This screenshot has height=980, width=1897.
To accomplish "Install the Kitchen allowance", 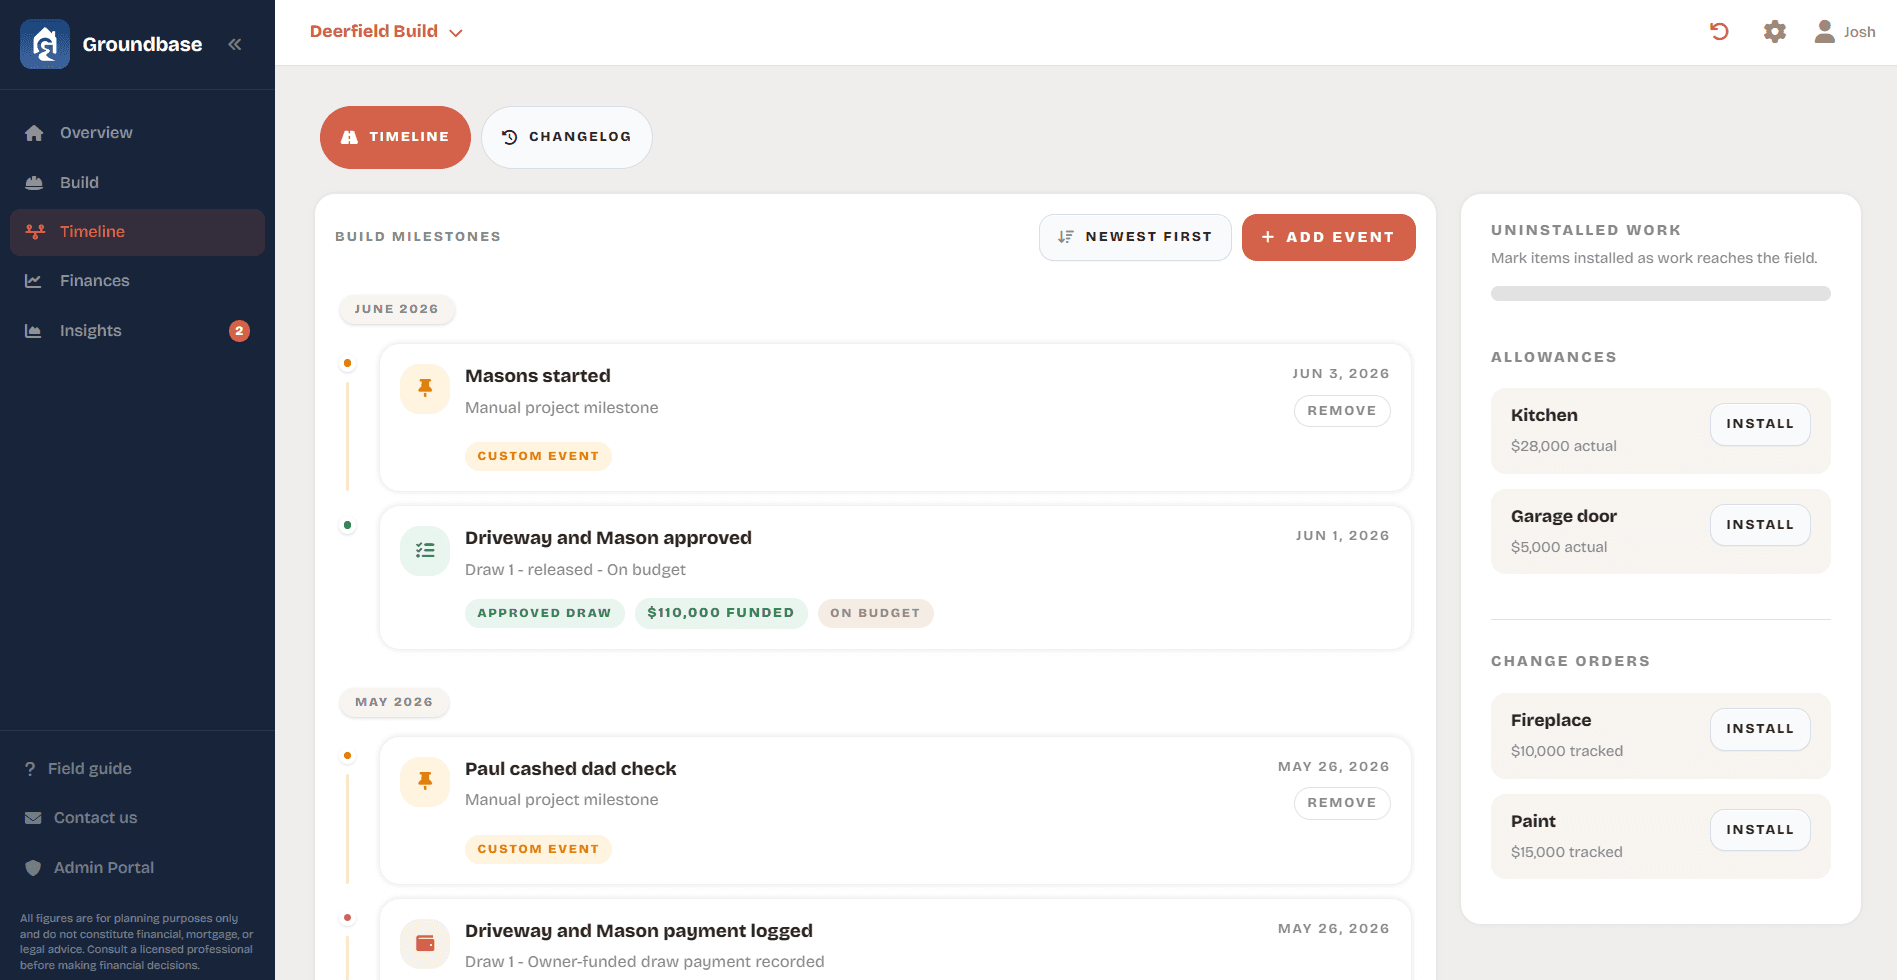I will coord(1760,424).
